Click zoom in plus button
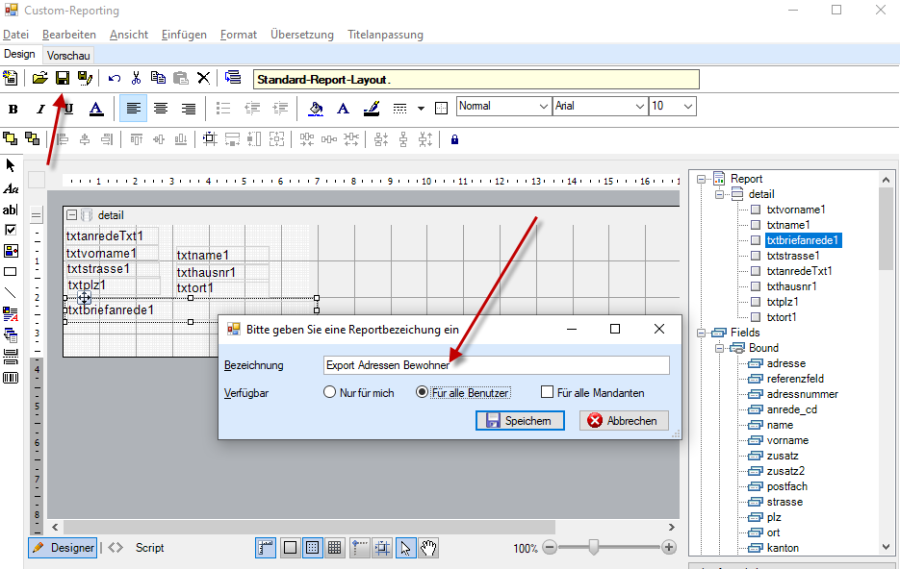The width and height of the screenshot is (900, 569). pos(669,547)
